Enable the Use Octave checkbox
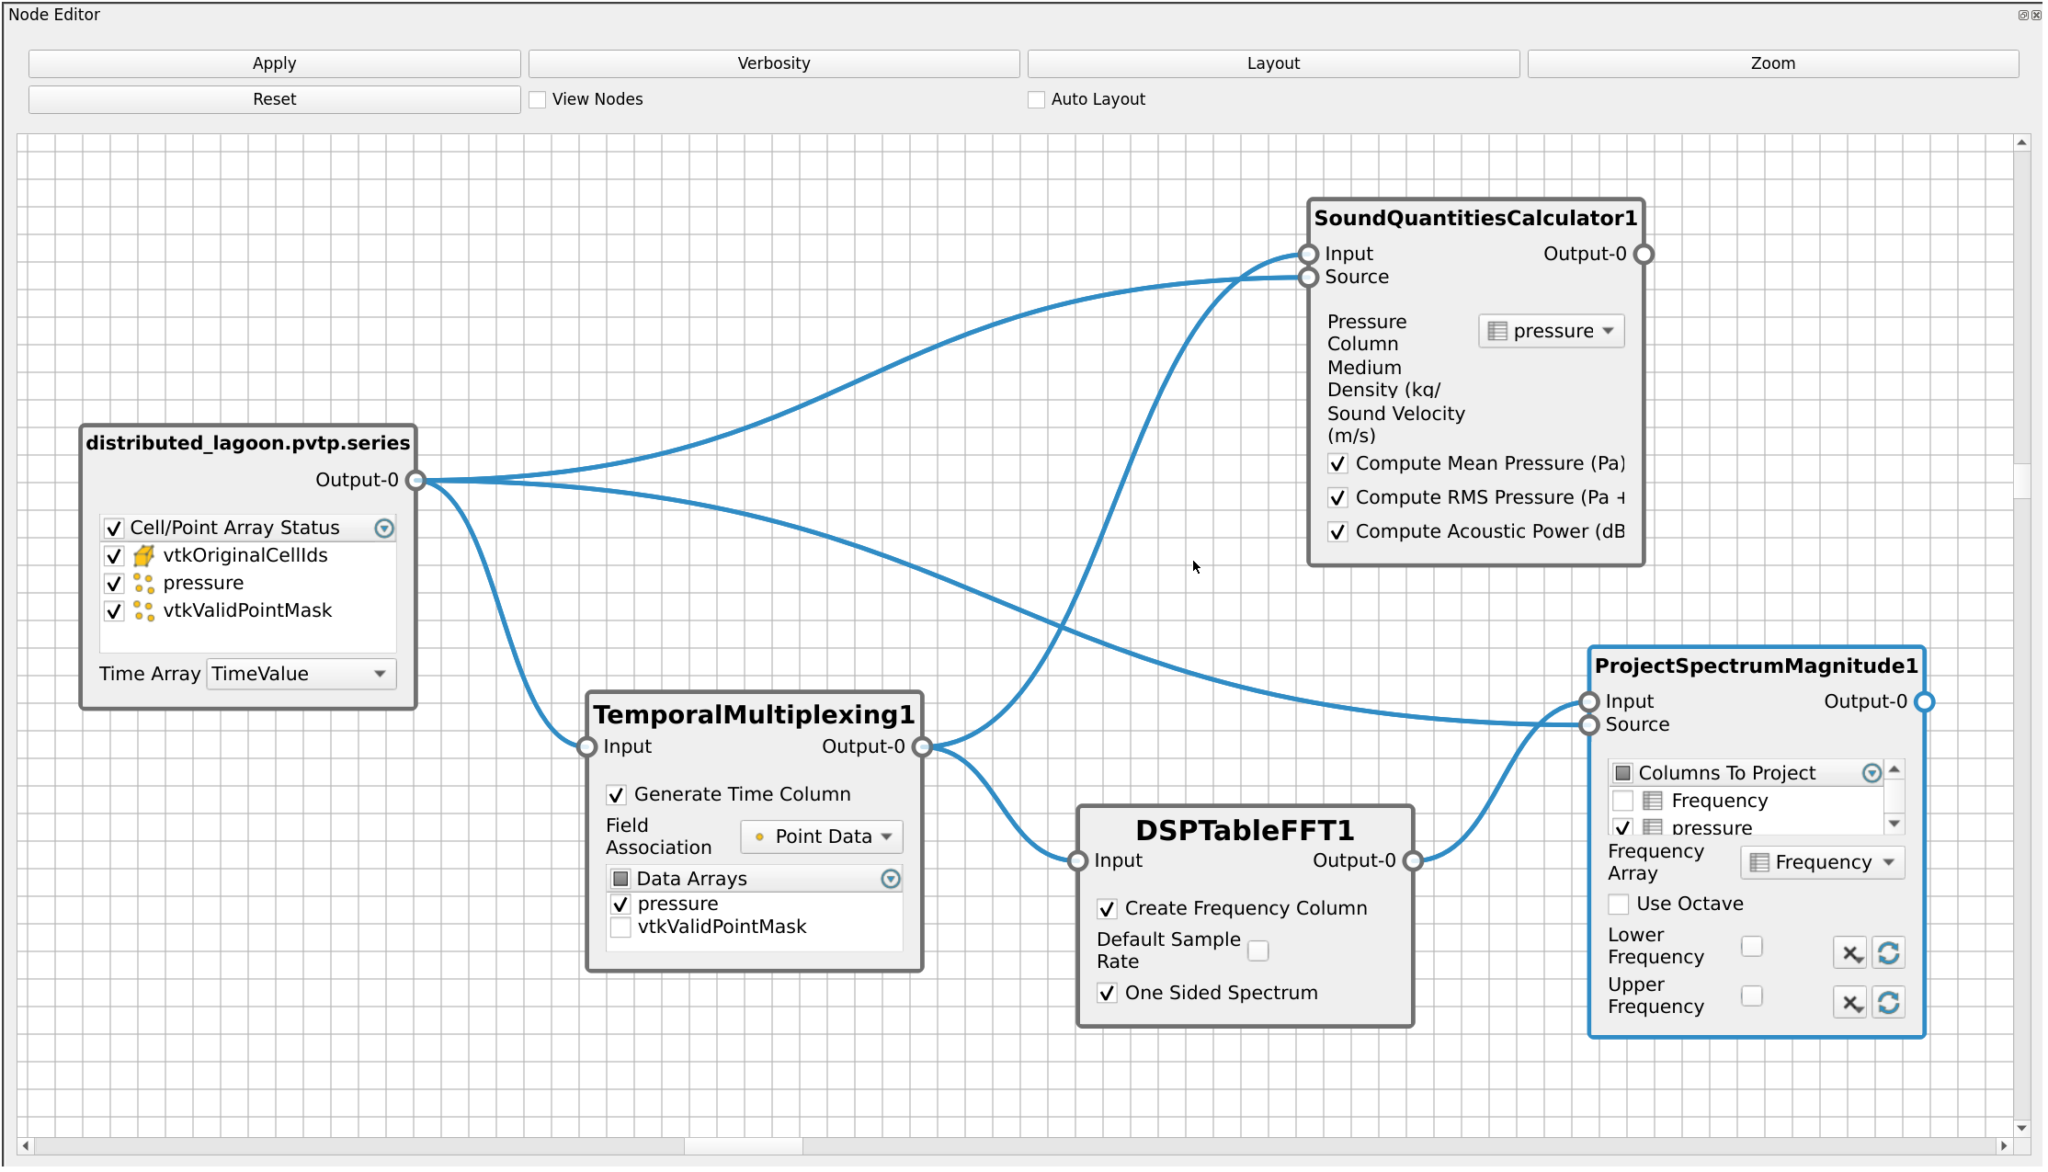Image resolution: width=2048 pixels, height=1172 pixels. (x=1619, y=904)
